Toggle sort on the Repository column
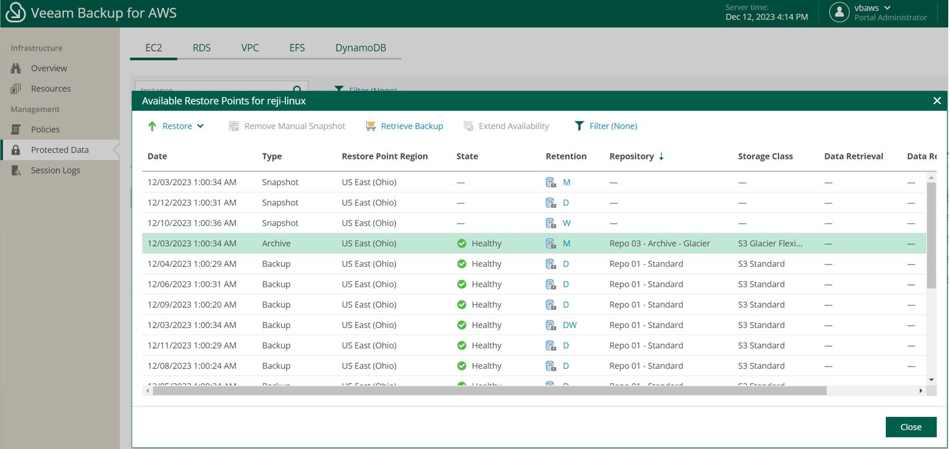Viewport: 950px width, 449px height. (636, 156)
